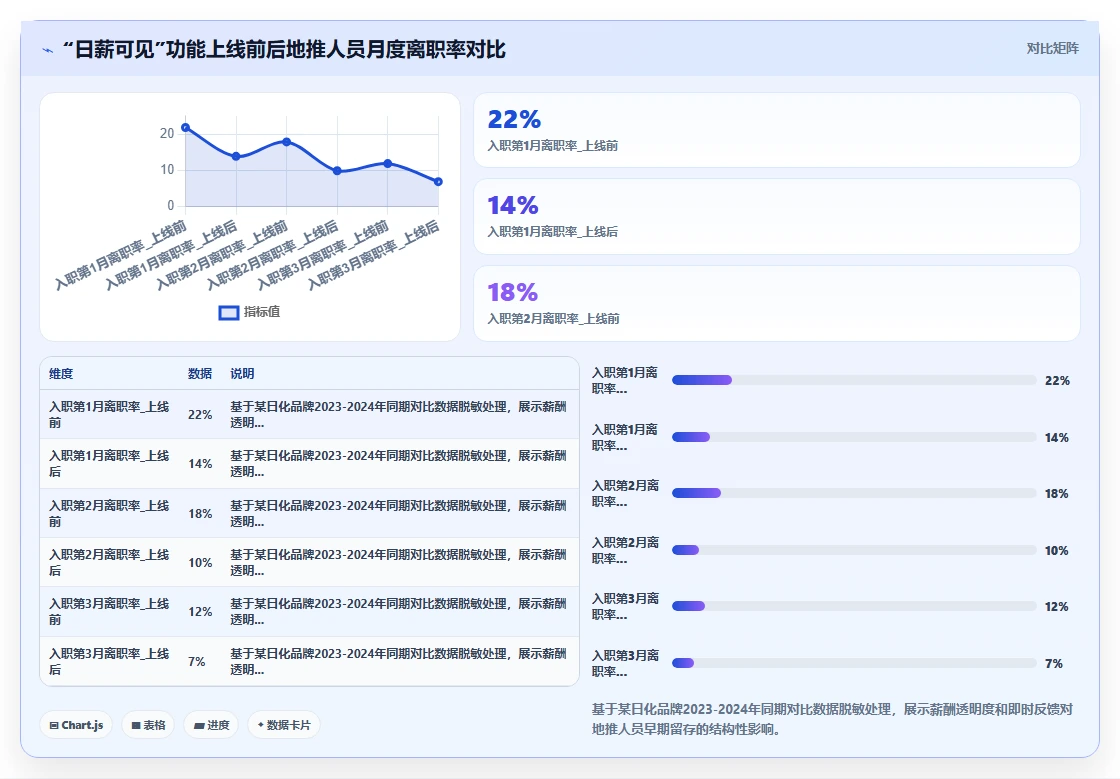Click the icon inside the 表格 chip
1120x779 pixels.
pos(136,725)
